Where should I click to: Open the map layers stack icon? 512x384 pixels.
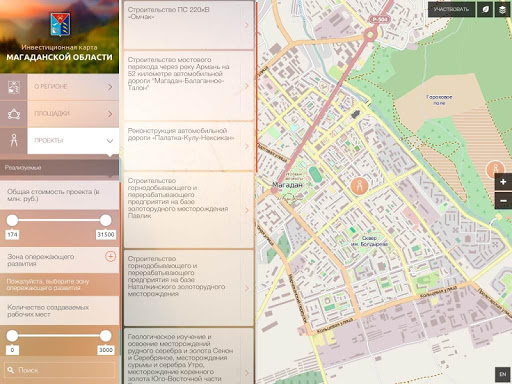(502, 10)
